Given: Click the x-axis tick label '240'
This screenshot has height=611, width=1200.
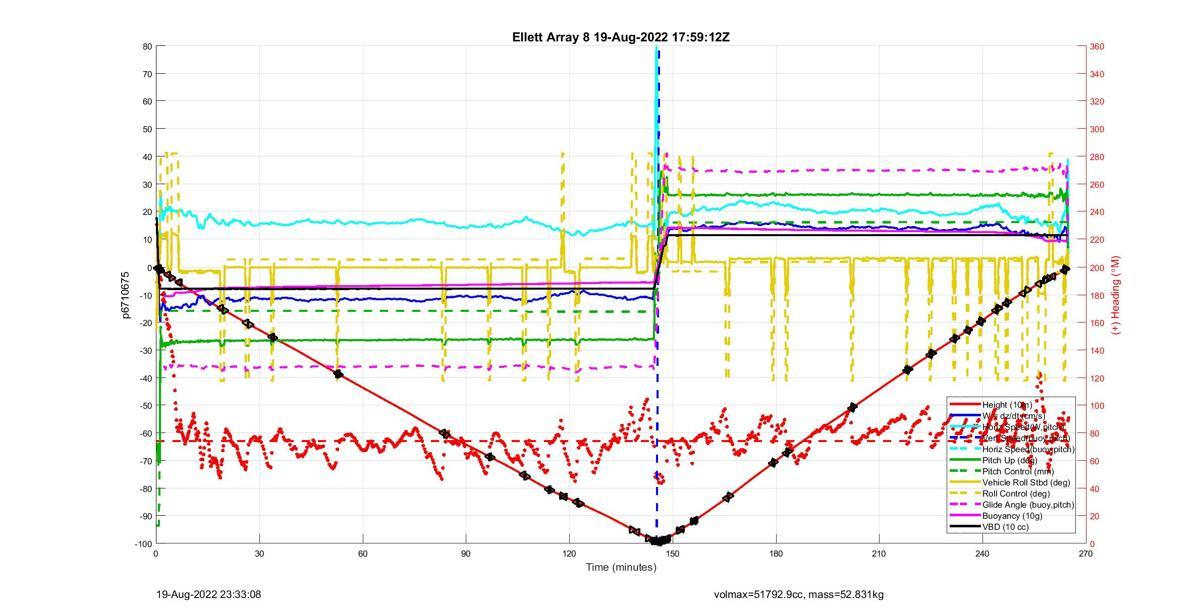Looking at the screenshot, I should [x=982, y=553].
